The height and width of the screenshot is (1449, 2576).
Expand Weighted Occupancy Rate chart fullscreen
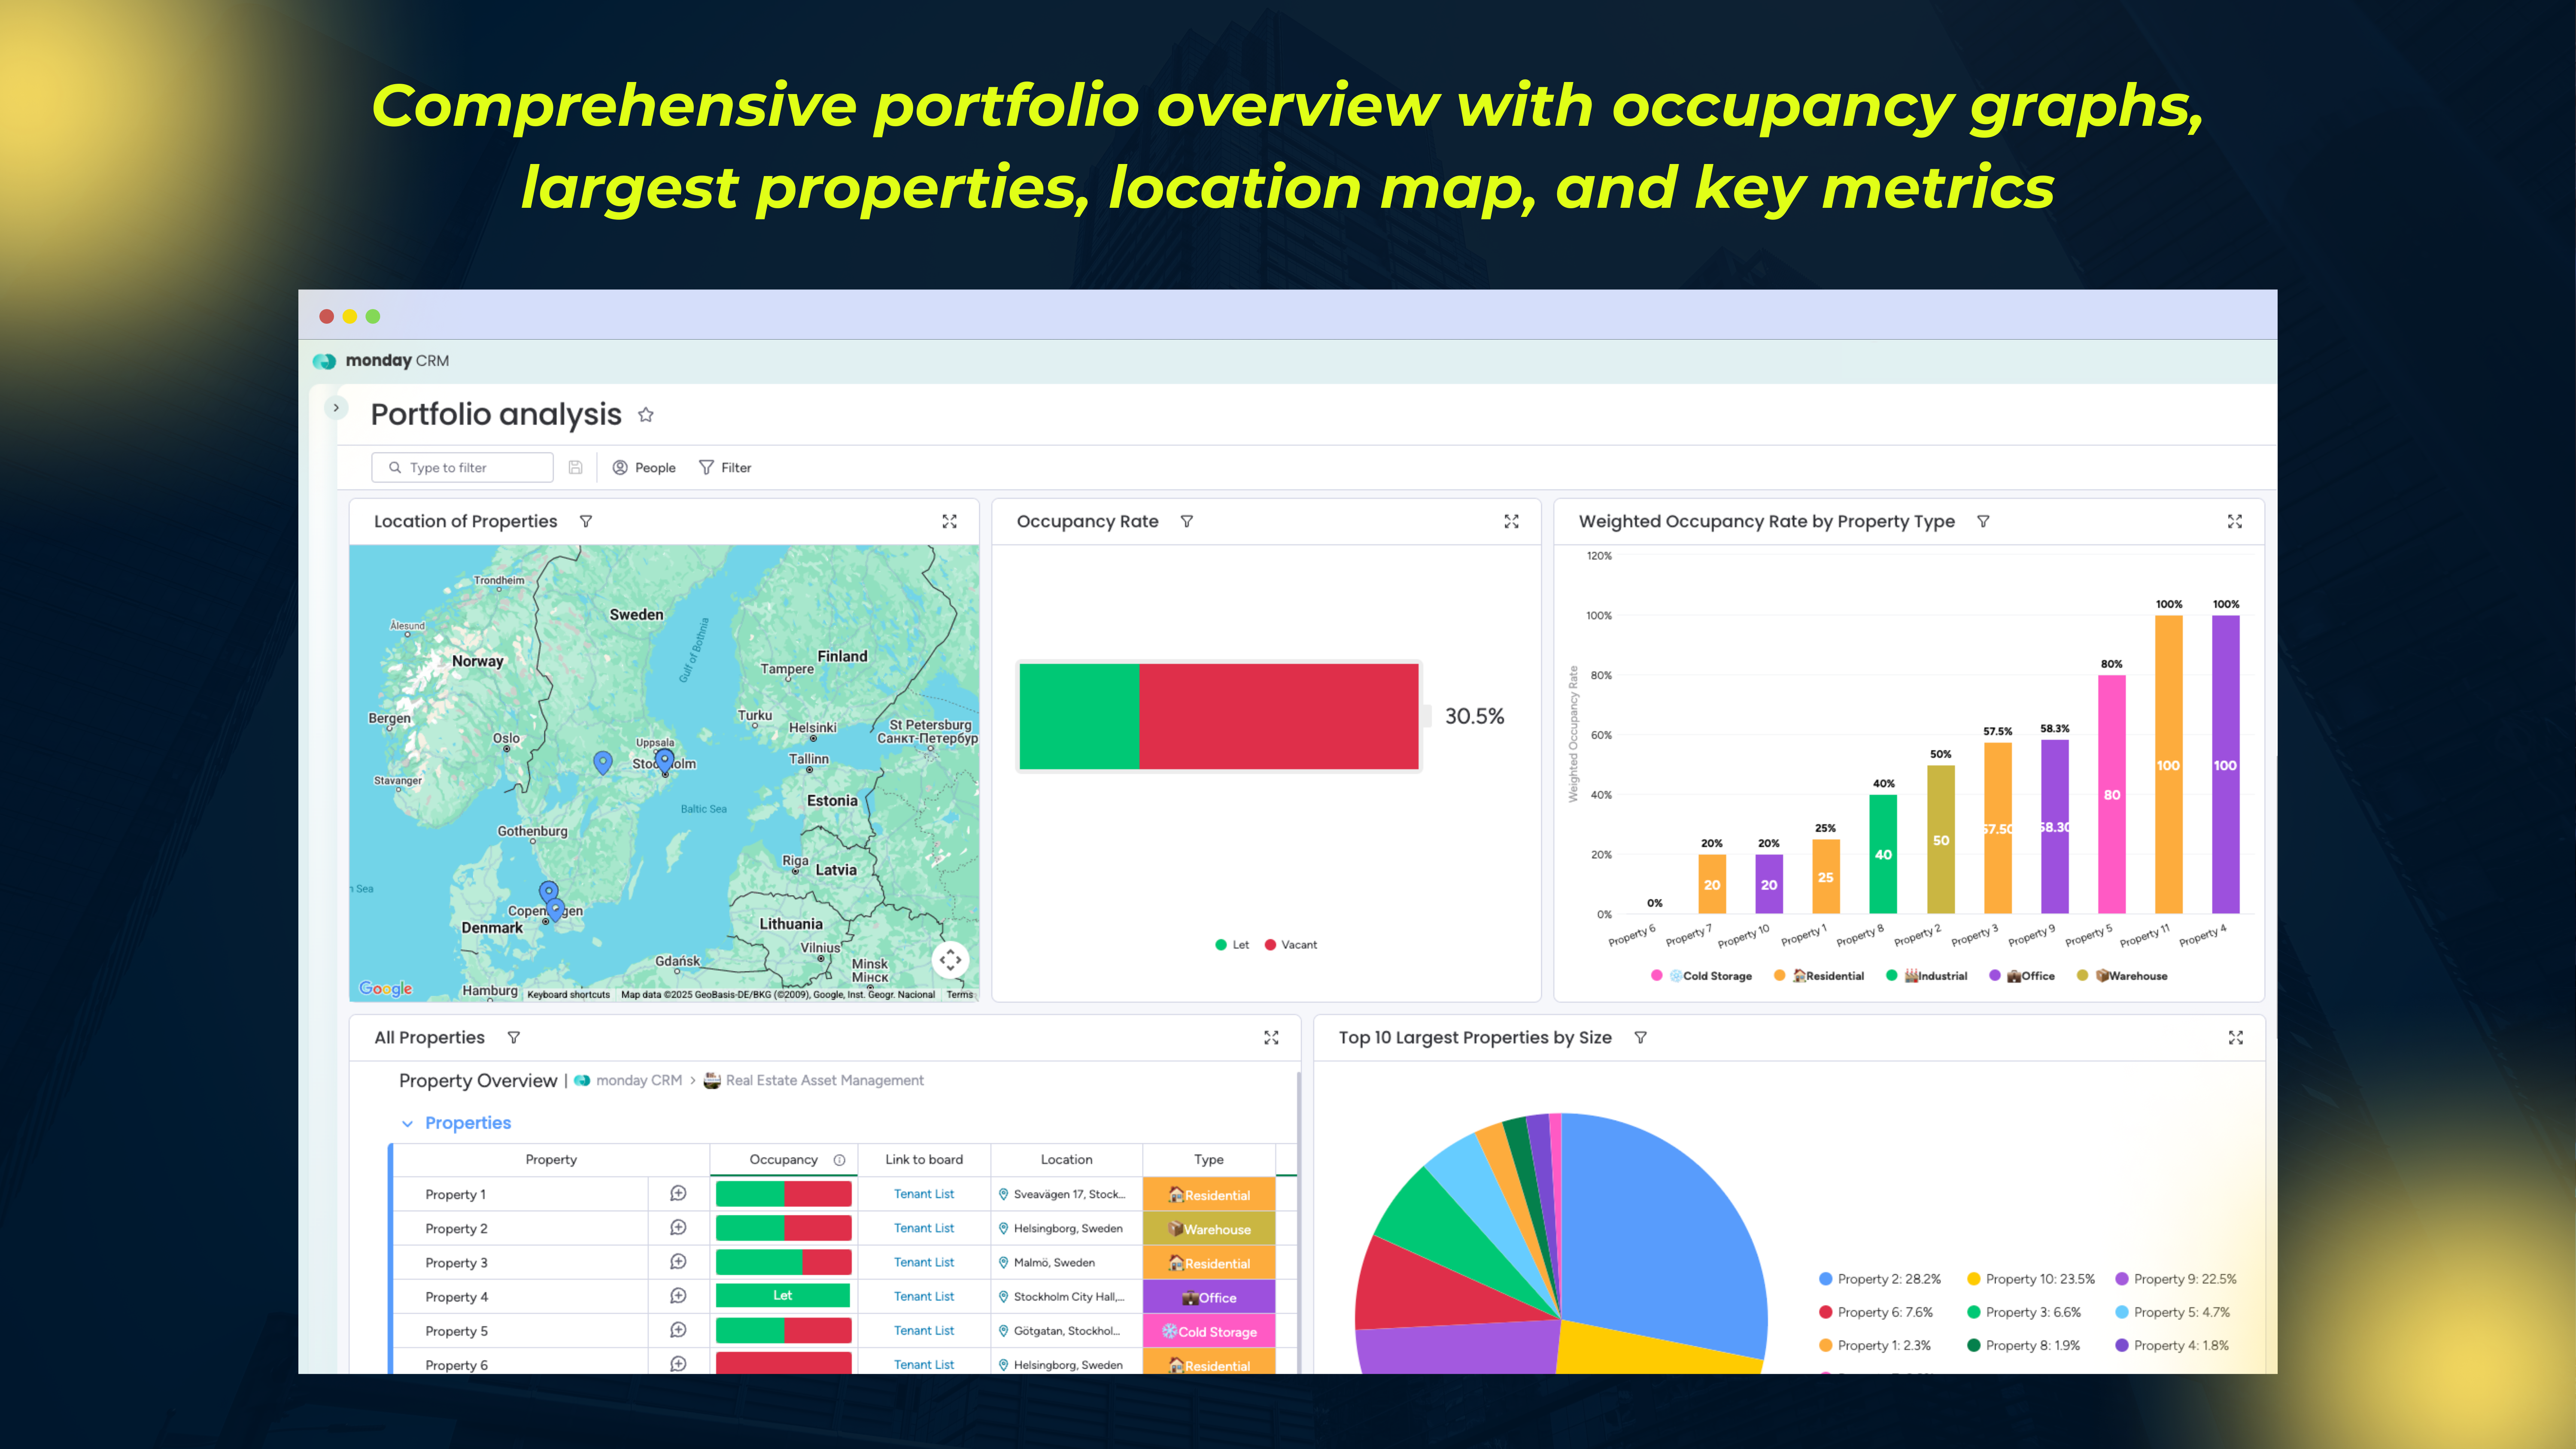(x=2235, y=521)
